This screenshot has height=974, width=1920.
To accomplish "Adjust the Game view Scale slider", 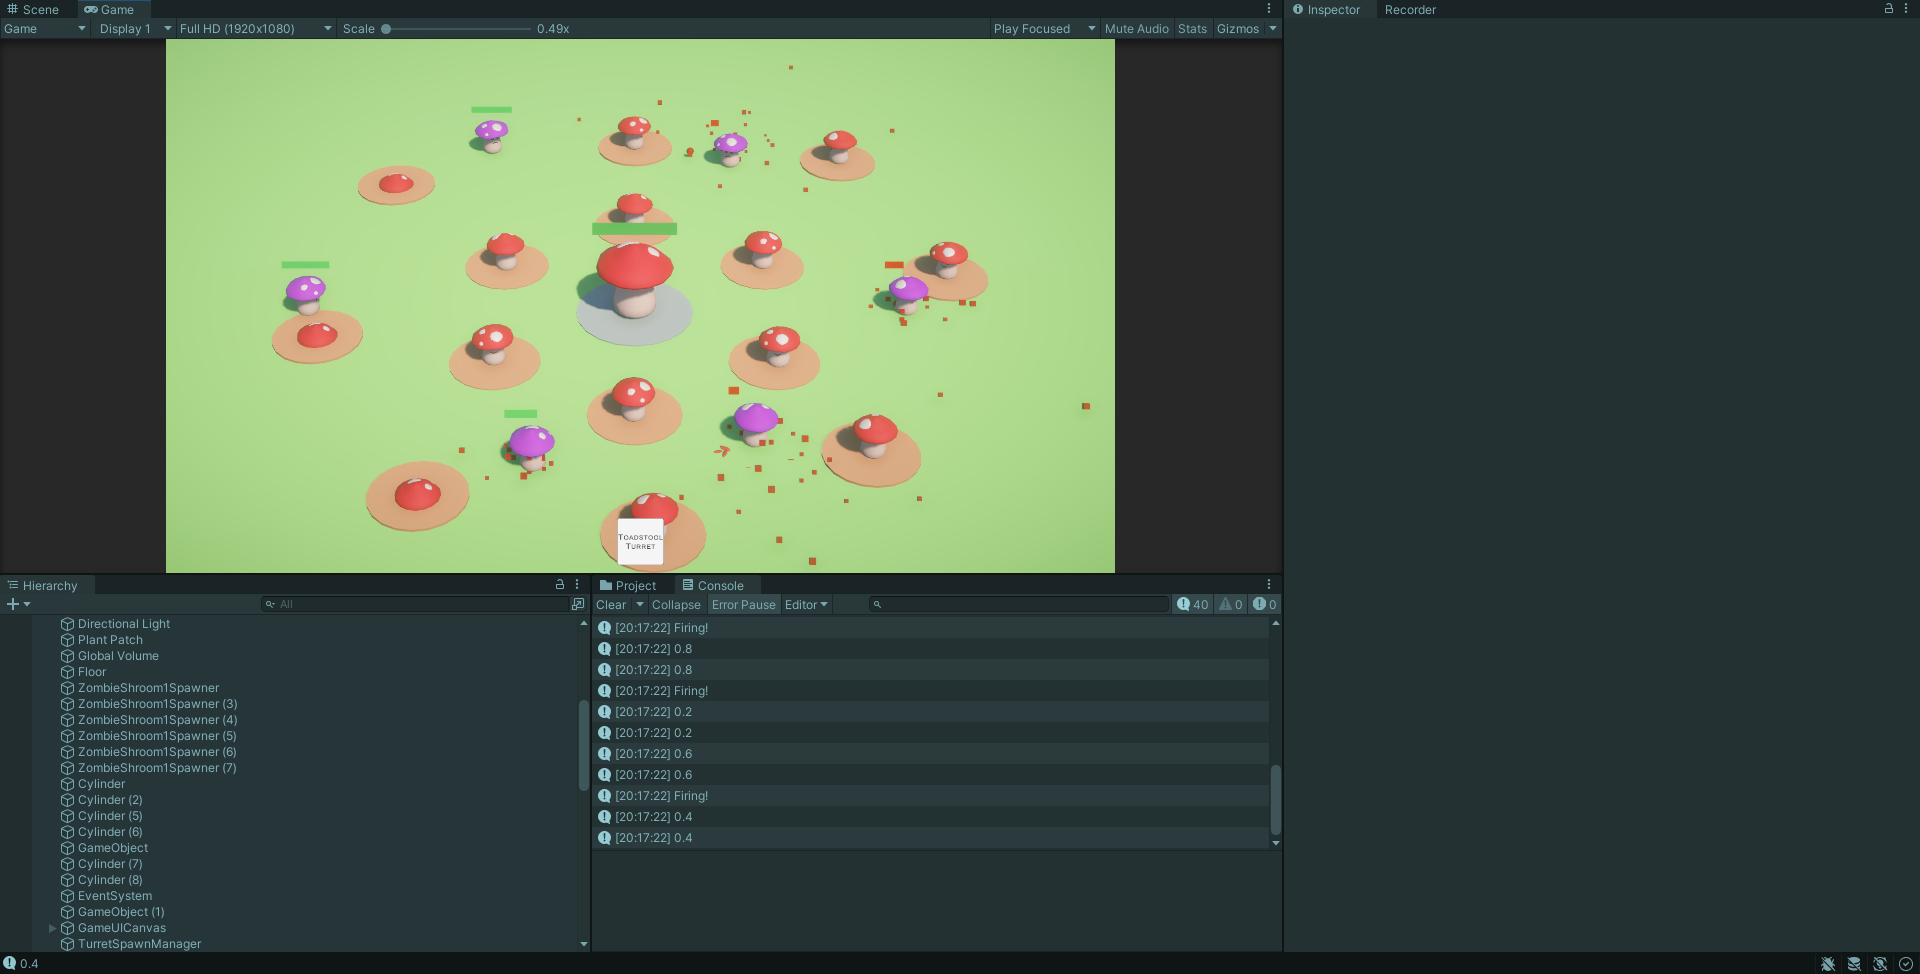I will [388, 28].
